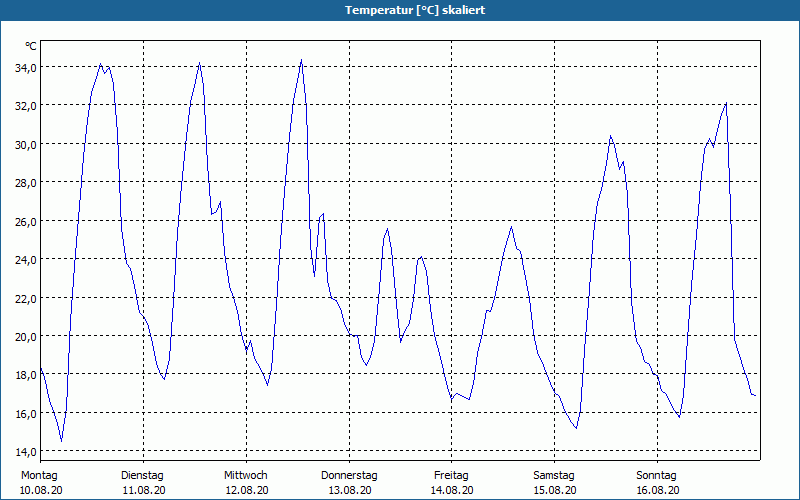
Task: Click Sunday's peak near 32 degrees
Action: click(x=726, y=103)
